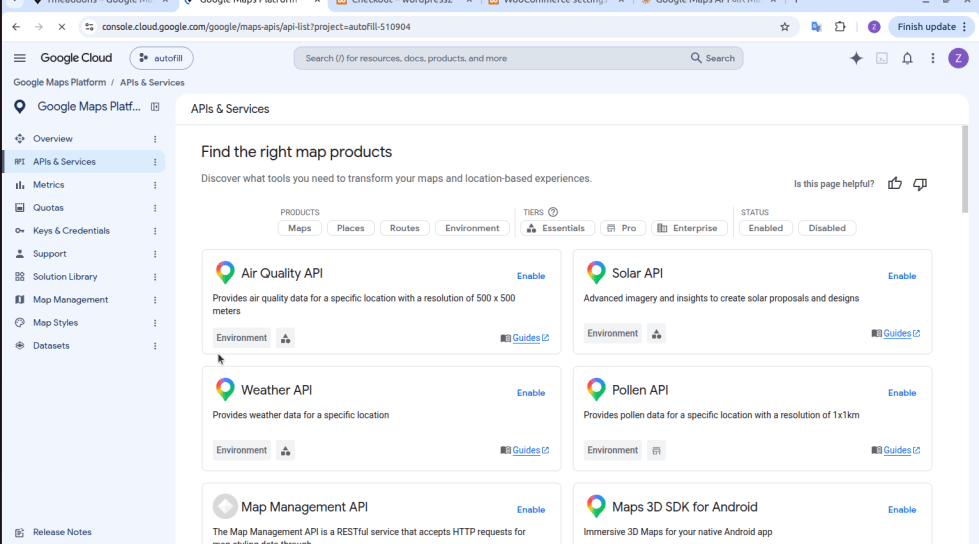Switch to the WooCommerce settings browser tab
Viewport: 979px width, 544px height.
[x=554, y=2]
